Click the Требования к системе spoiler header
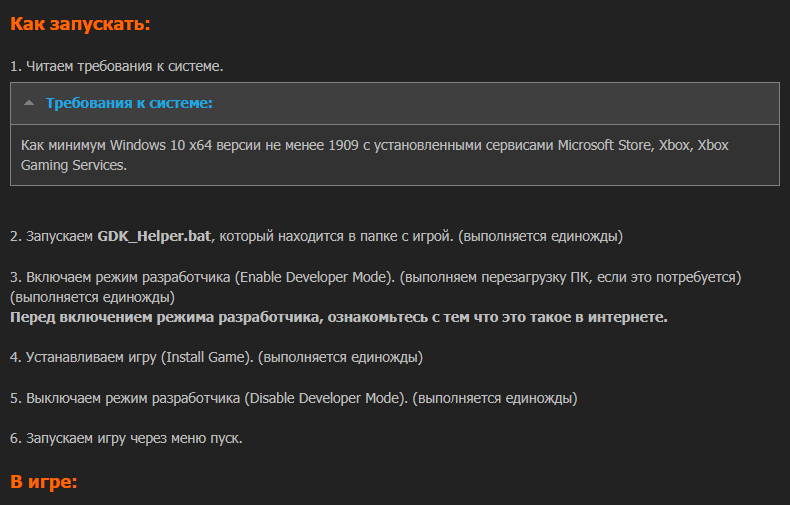This screenshot has height=505, width=790. coord(129,103)
